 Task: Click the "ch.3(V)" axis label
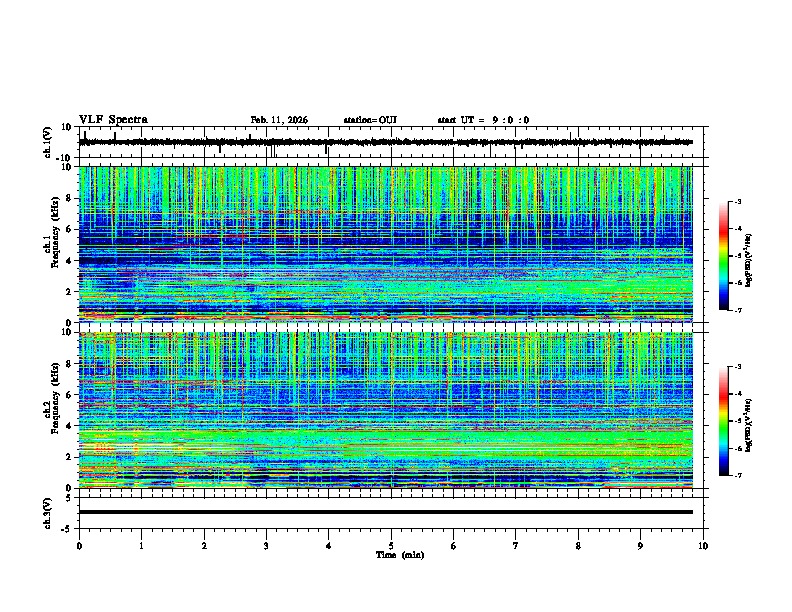point(48,513)
